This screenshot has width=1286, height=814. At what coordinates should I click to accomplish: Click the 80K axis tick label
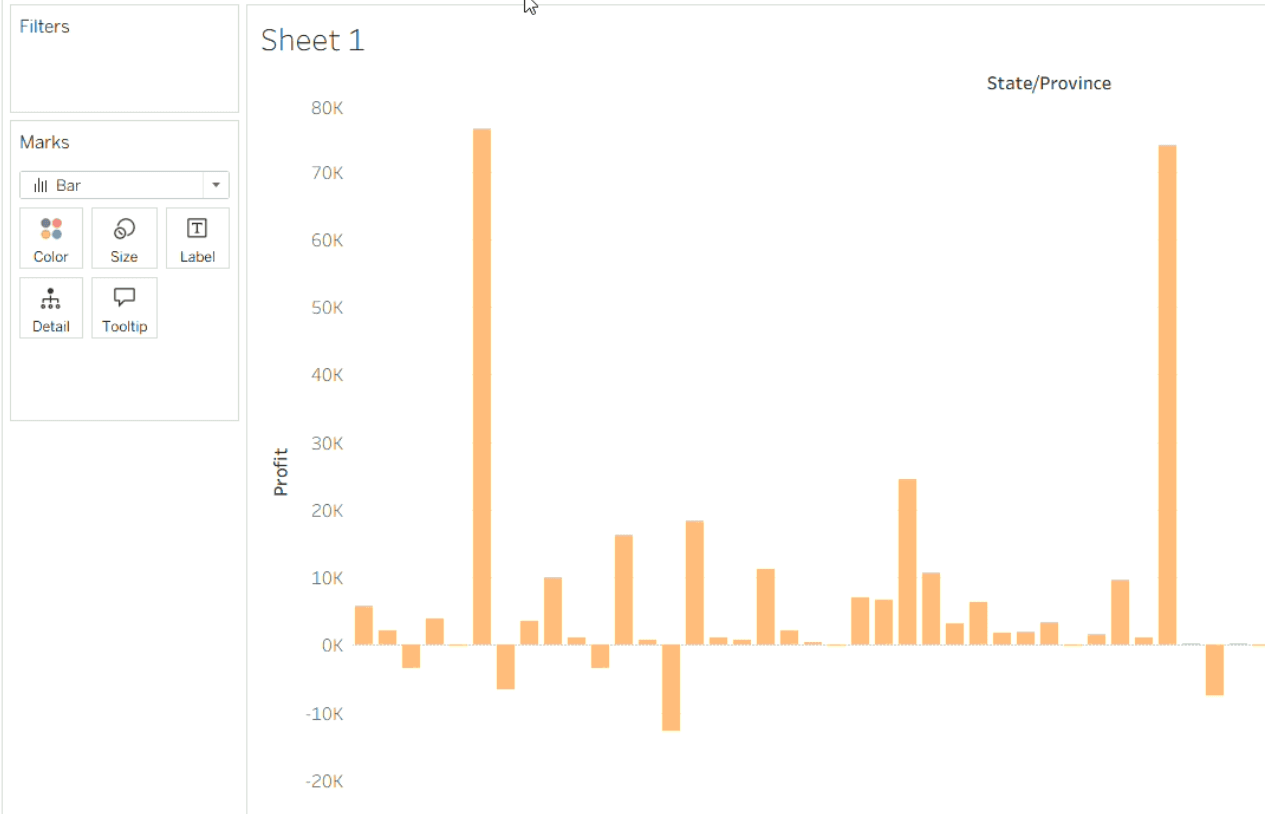327,107
